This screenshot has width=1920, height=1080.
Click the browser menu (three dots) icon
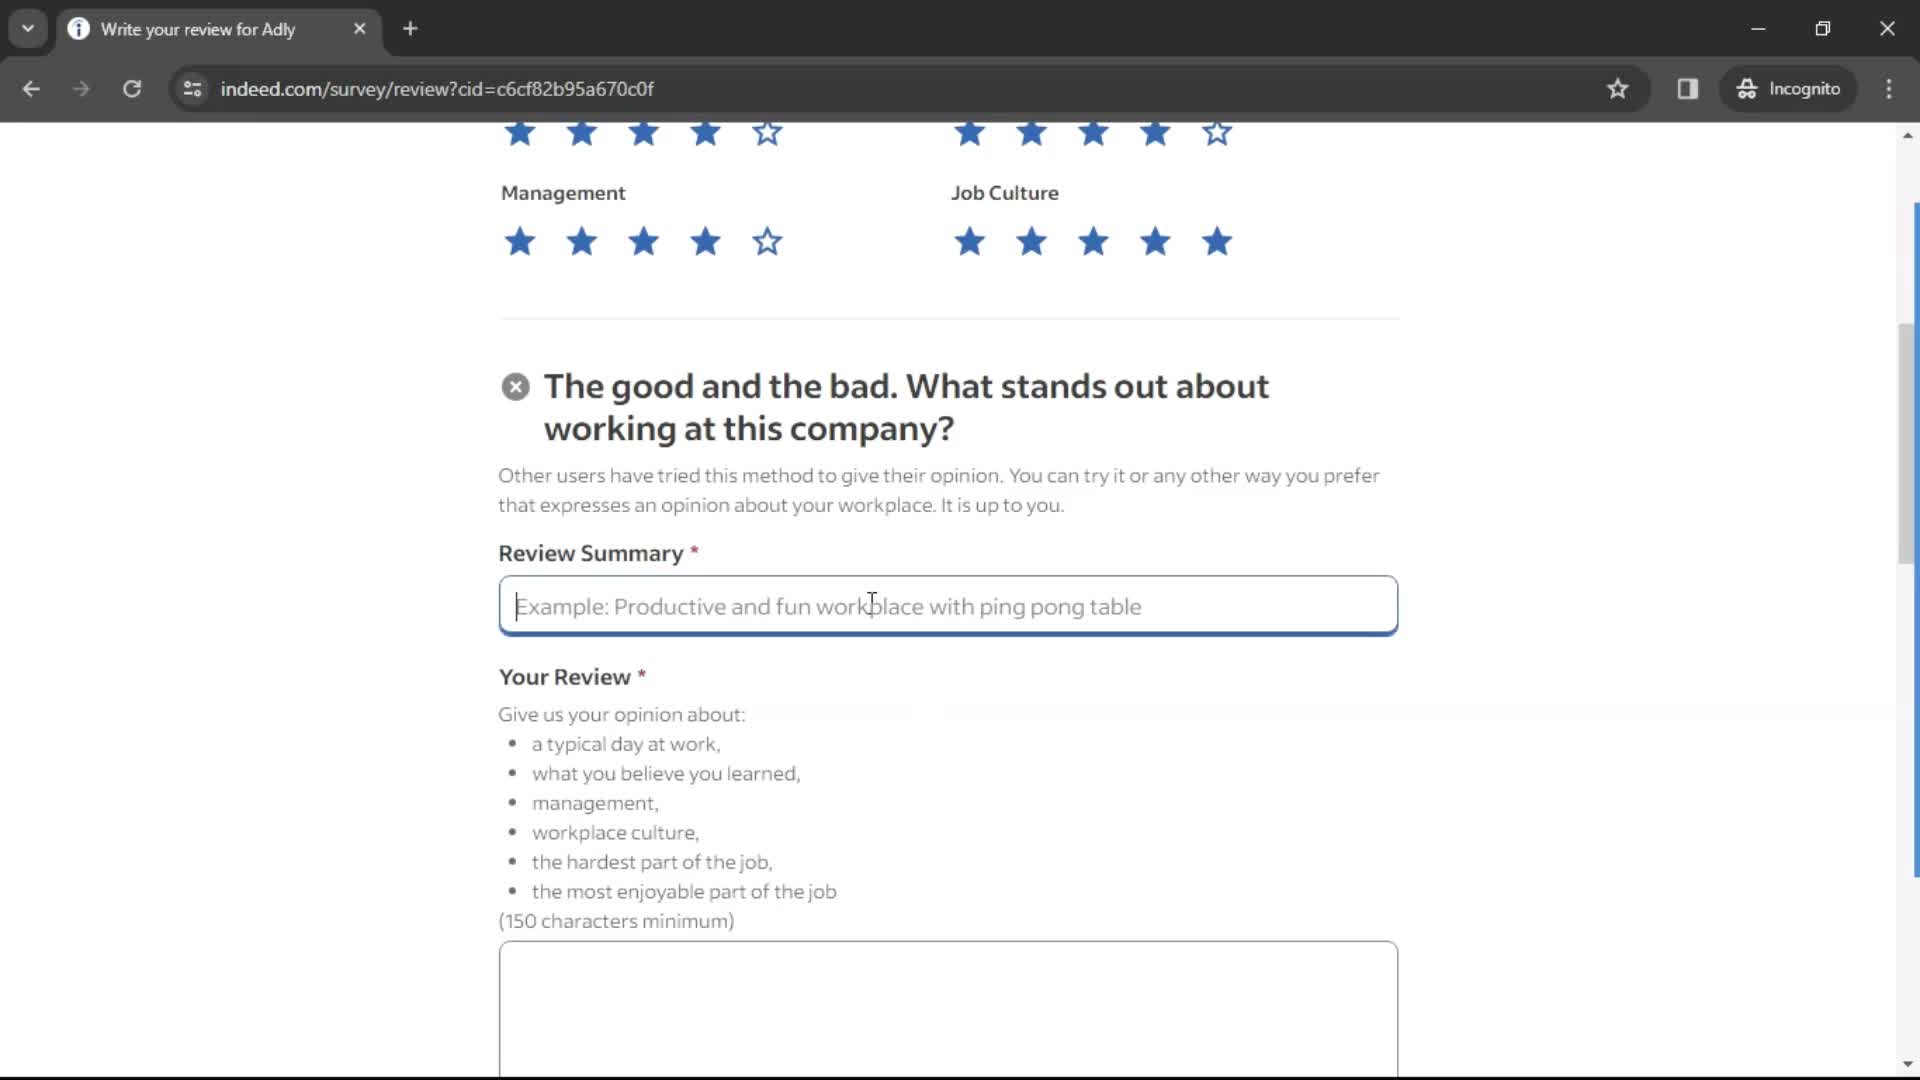pos(1888,88)
